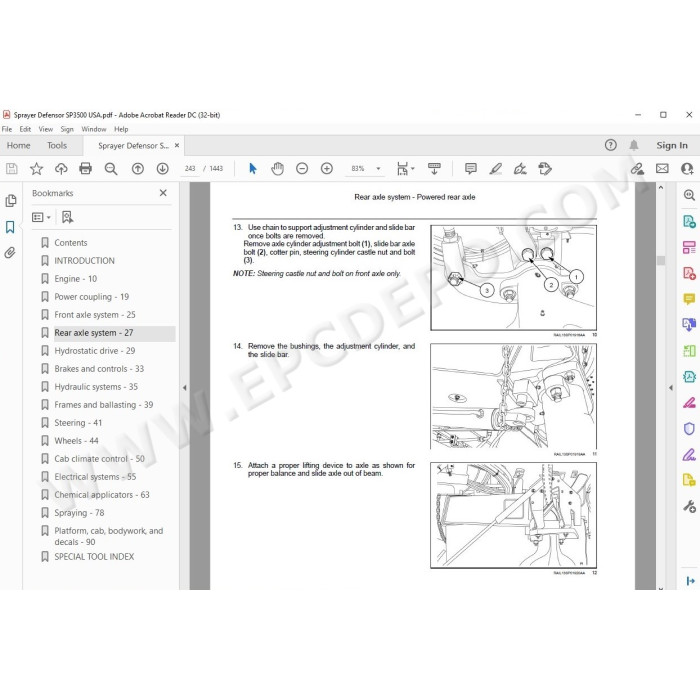Switch to the Home tab

18,146
